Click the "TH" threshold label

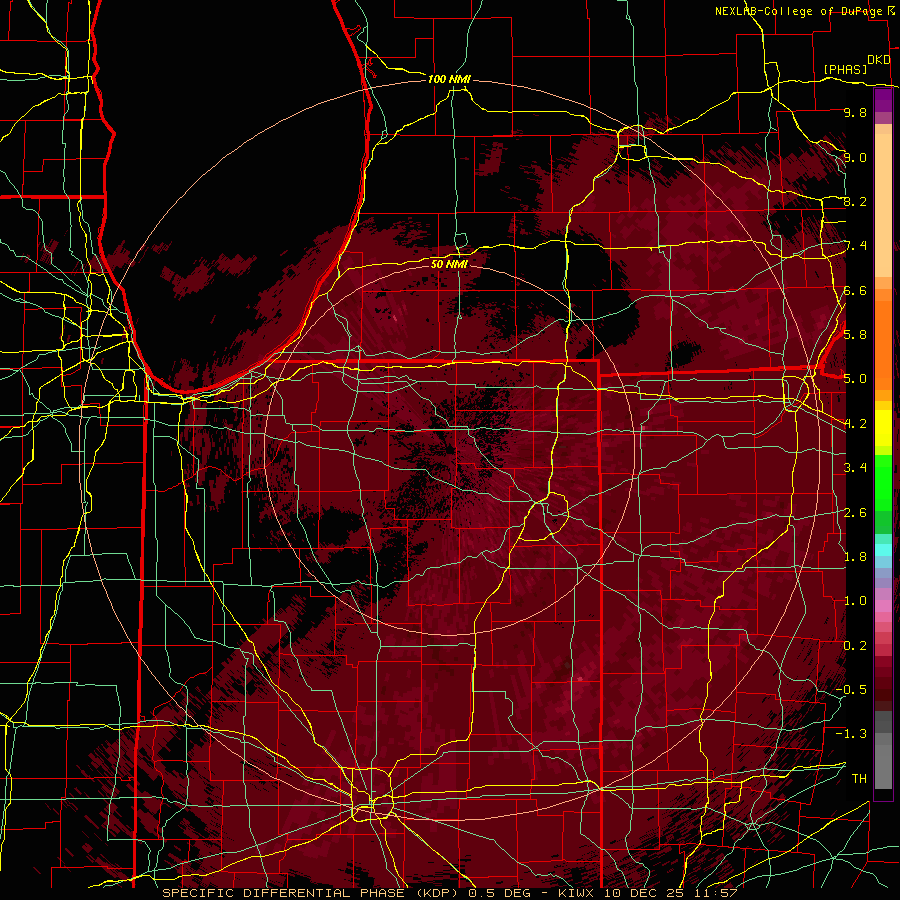coord(859,778)
